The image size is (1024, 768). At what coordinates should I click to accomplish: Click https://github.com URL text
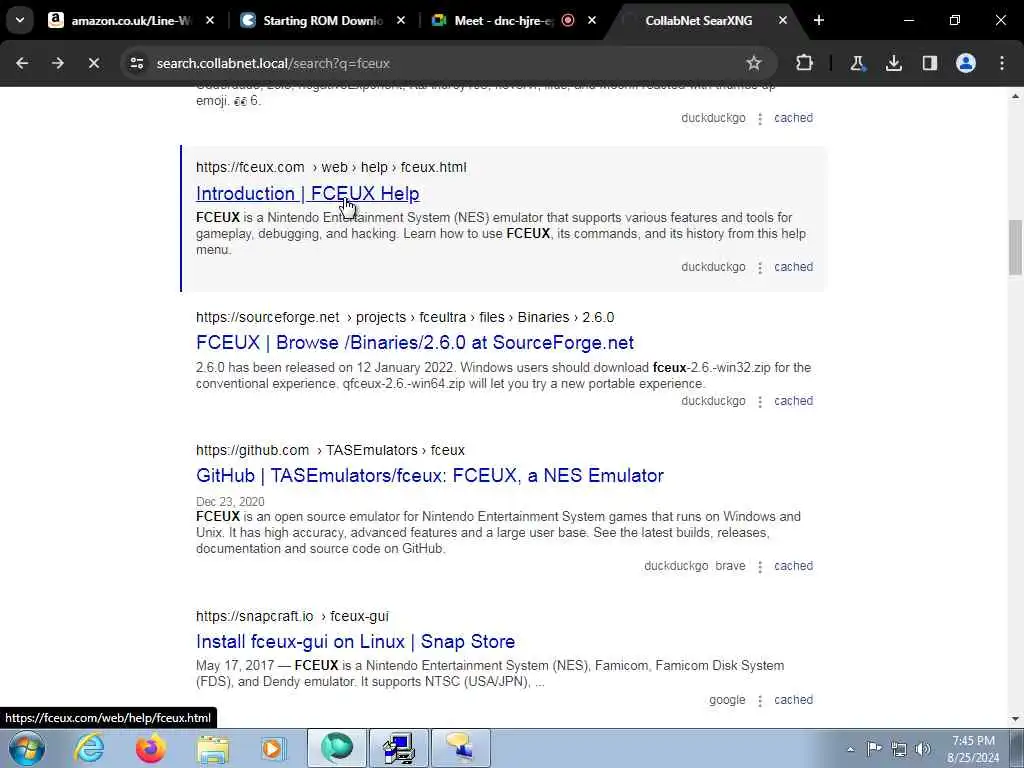(252, 451)
